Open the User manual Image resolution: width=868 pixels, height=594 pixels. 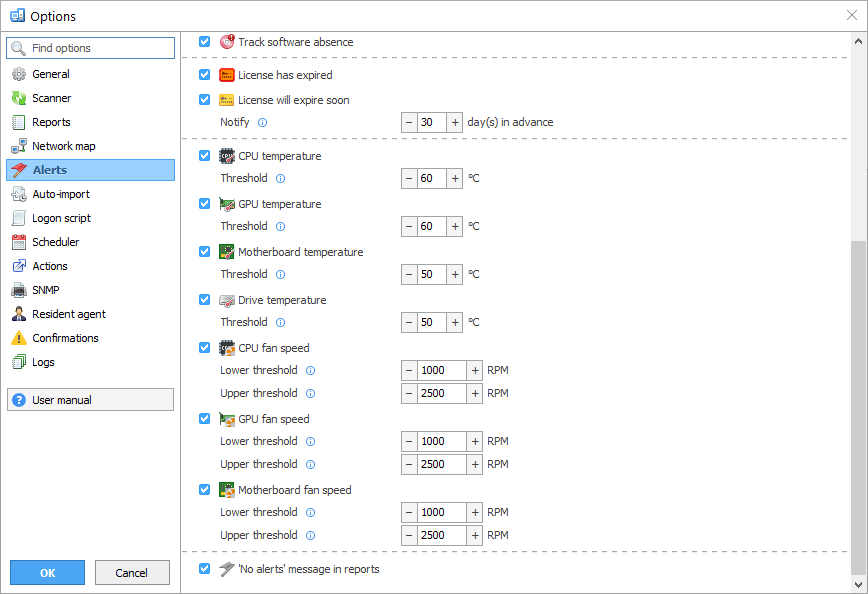(x=90, y=400)
